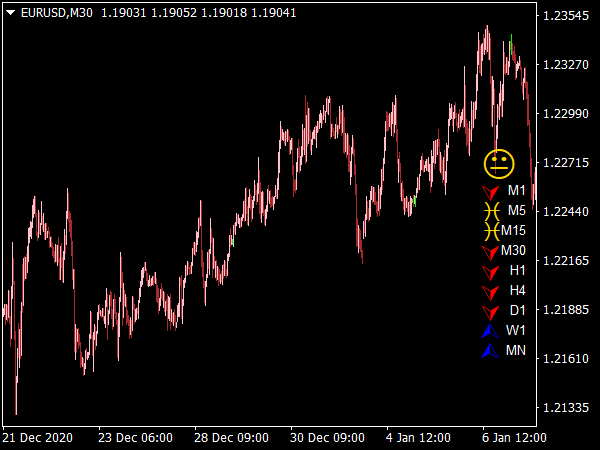
Task: Click the 21 Dec 2020 time axis label
Action: point(38,437)
